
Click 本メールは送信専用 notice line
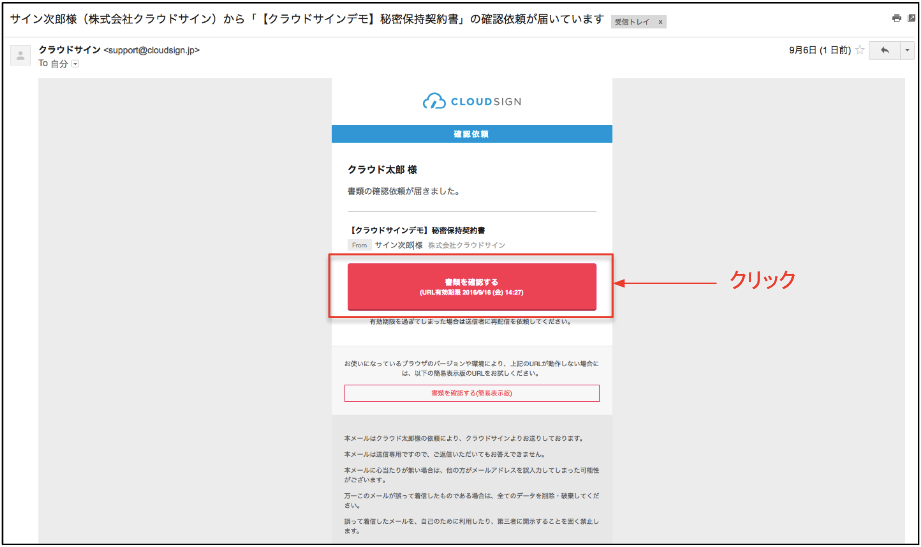point(445,455)
